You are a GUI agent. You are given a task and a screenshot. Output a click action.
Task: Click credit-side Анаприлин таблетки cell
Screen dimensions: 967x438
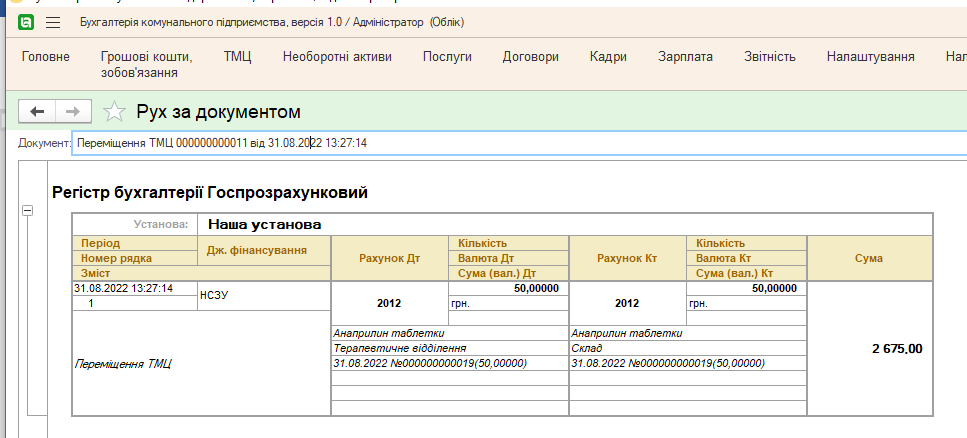[x=688, y=334]
